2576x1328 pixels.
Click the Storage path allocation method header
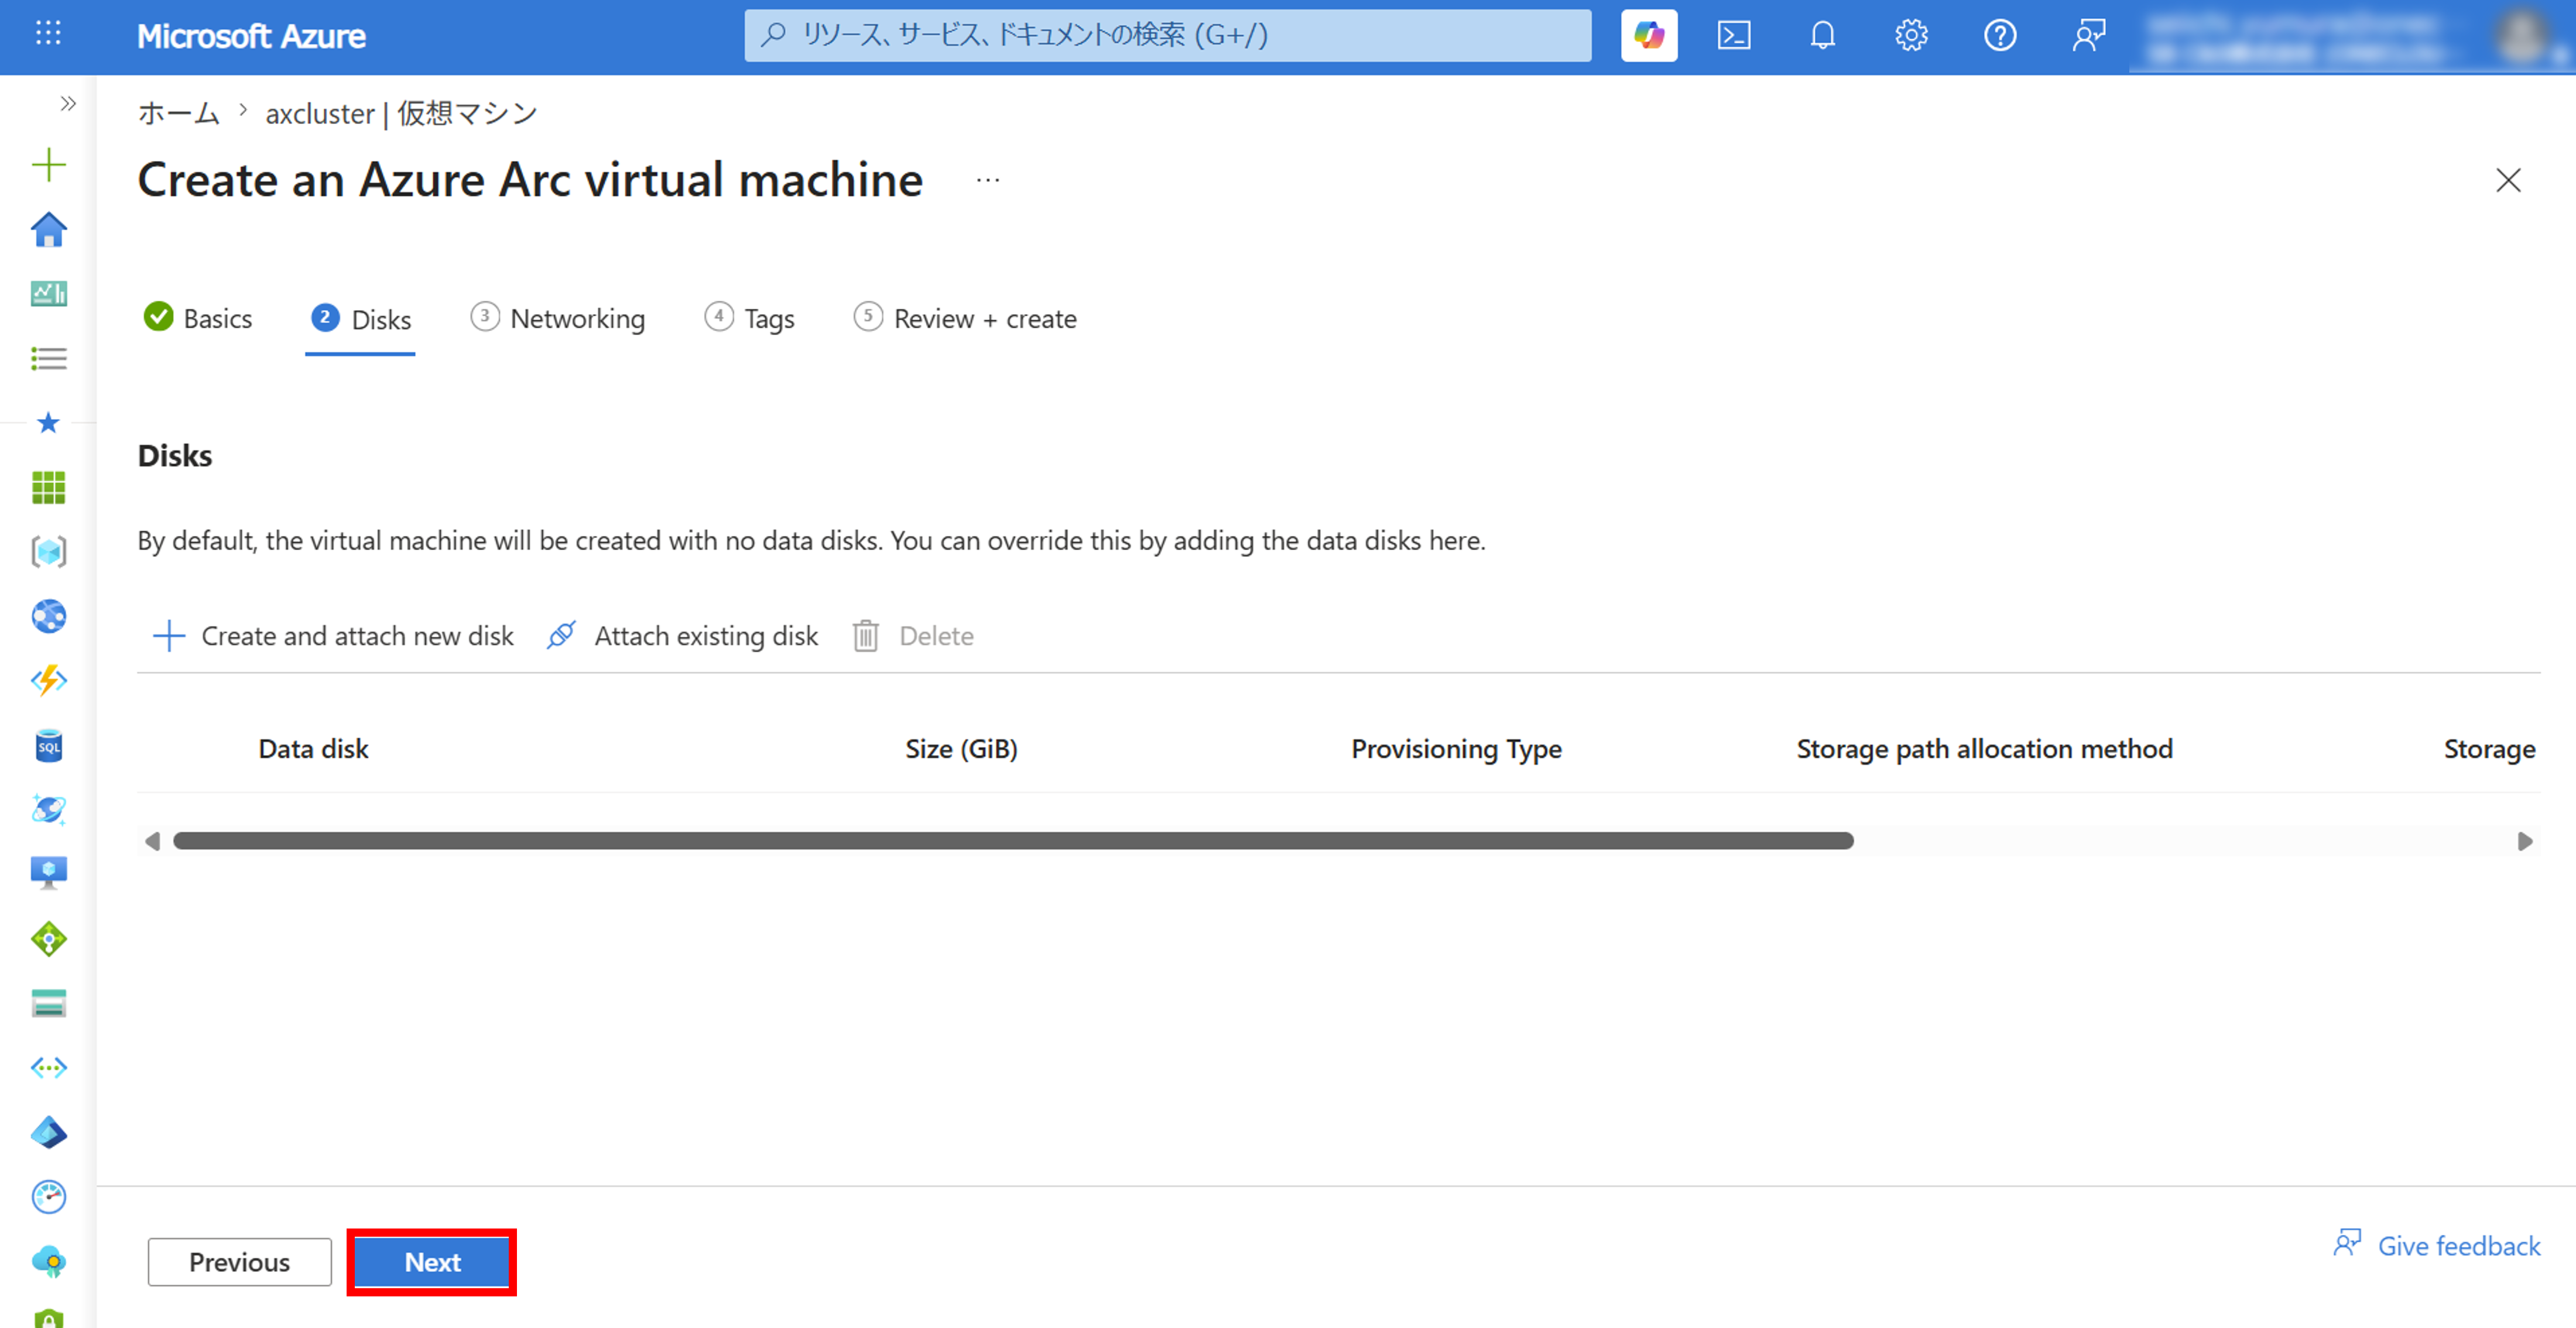pos(1984,749)
